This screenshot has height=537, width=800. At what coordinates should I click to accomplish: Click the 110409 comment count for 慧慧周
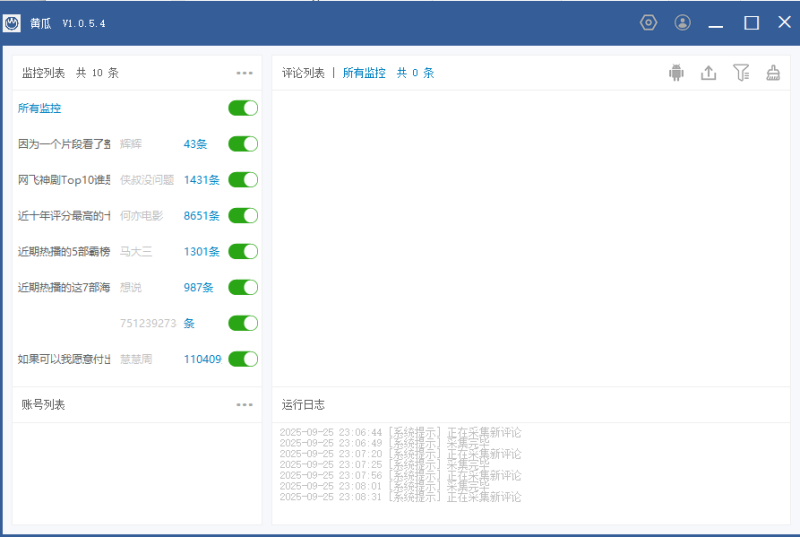(202, 359)
